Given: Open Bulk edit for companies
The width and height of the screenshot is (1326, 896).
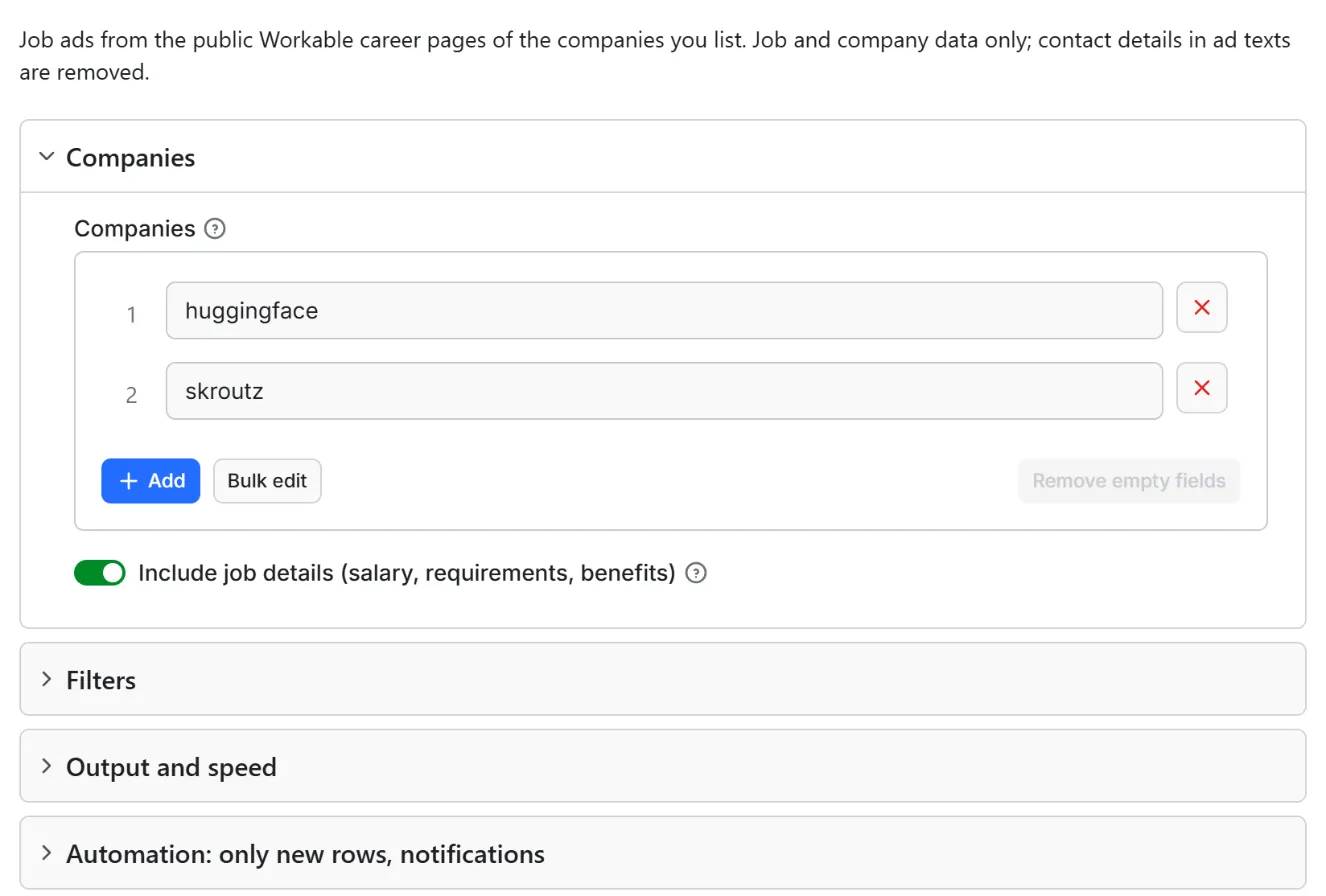Looking at the screenshot, I should coord(268,481).
